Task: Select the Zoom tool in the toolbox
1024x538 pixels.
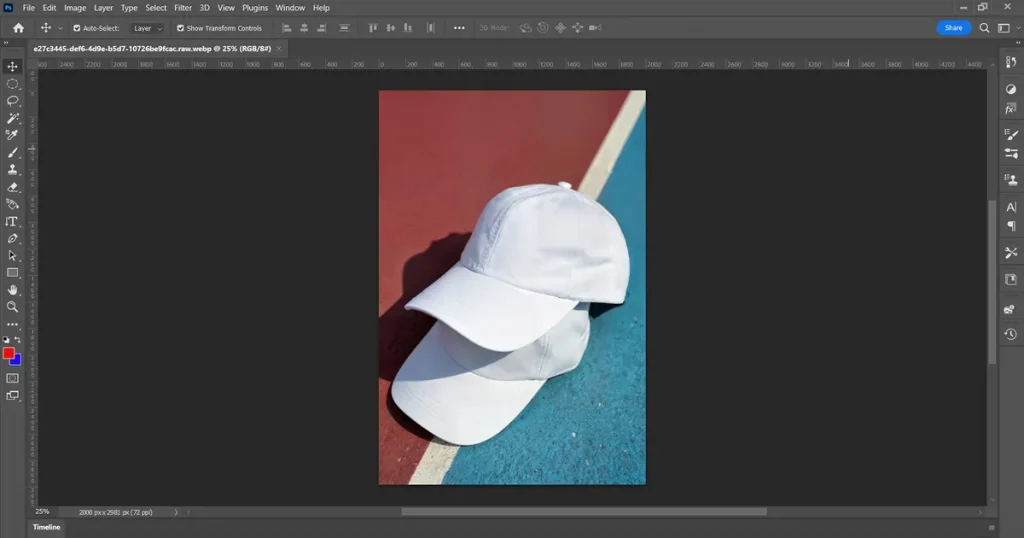Action: tap(12, 307)
